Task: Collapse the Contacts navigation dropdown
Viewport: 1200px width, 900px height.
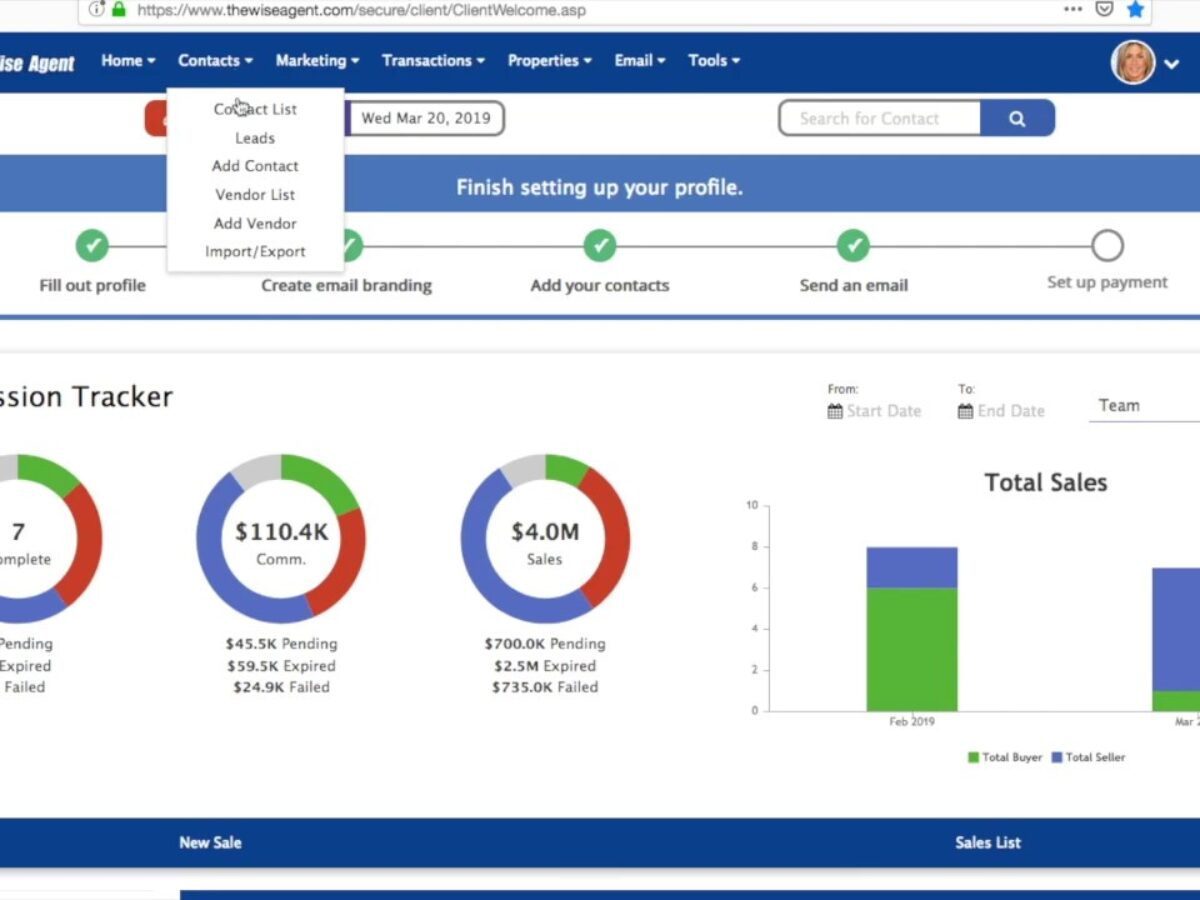Action: click(x=215, y=60)
